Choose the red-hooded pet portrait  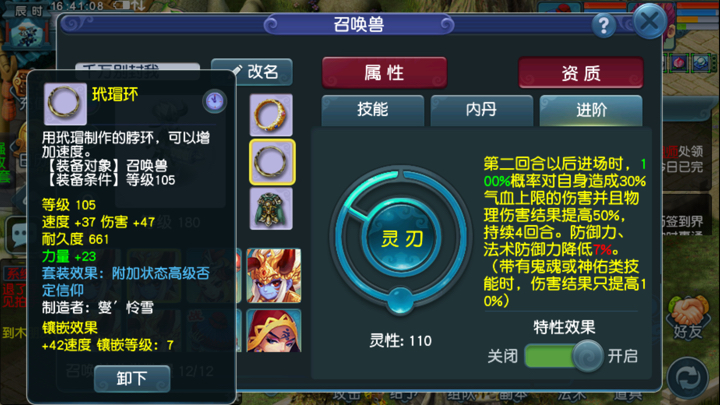click(x=274, y=331)
